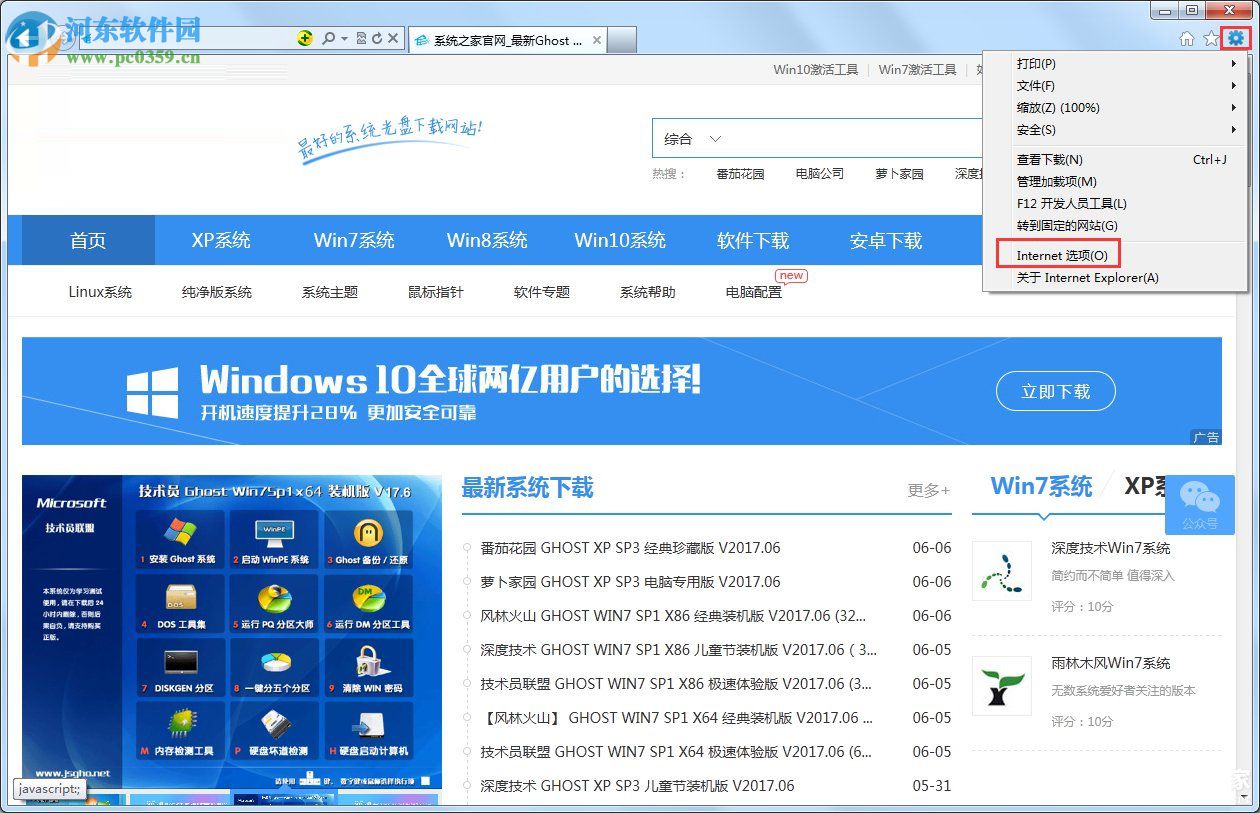Viewport: 1260px width, 813px height.
Task: Click the new badge on 电脑配置
Action: [791, 275]
